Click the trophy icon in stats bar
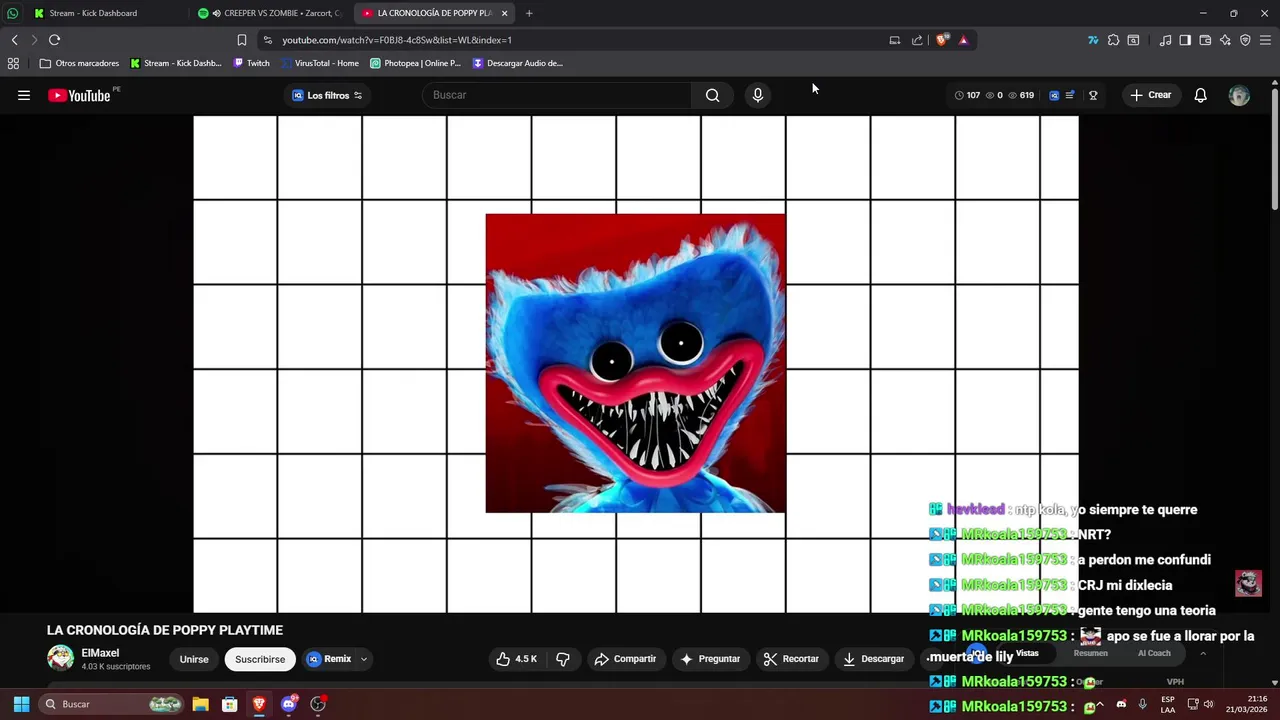 1093,95
